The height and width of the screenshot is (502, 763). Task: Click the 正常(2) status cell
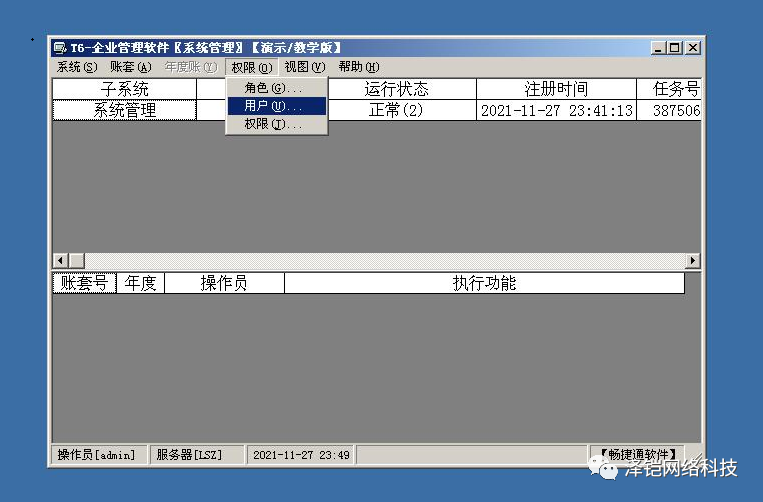point(402,110)
